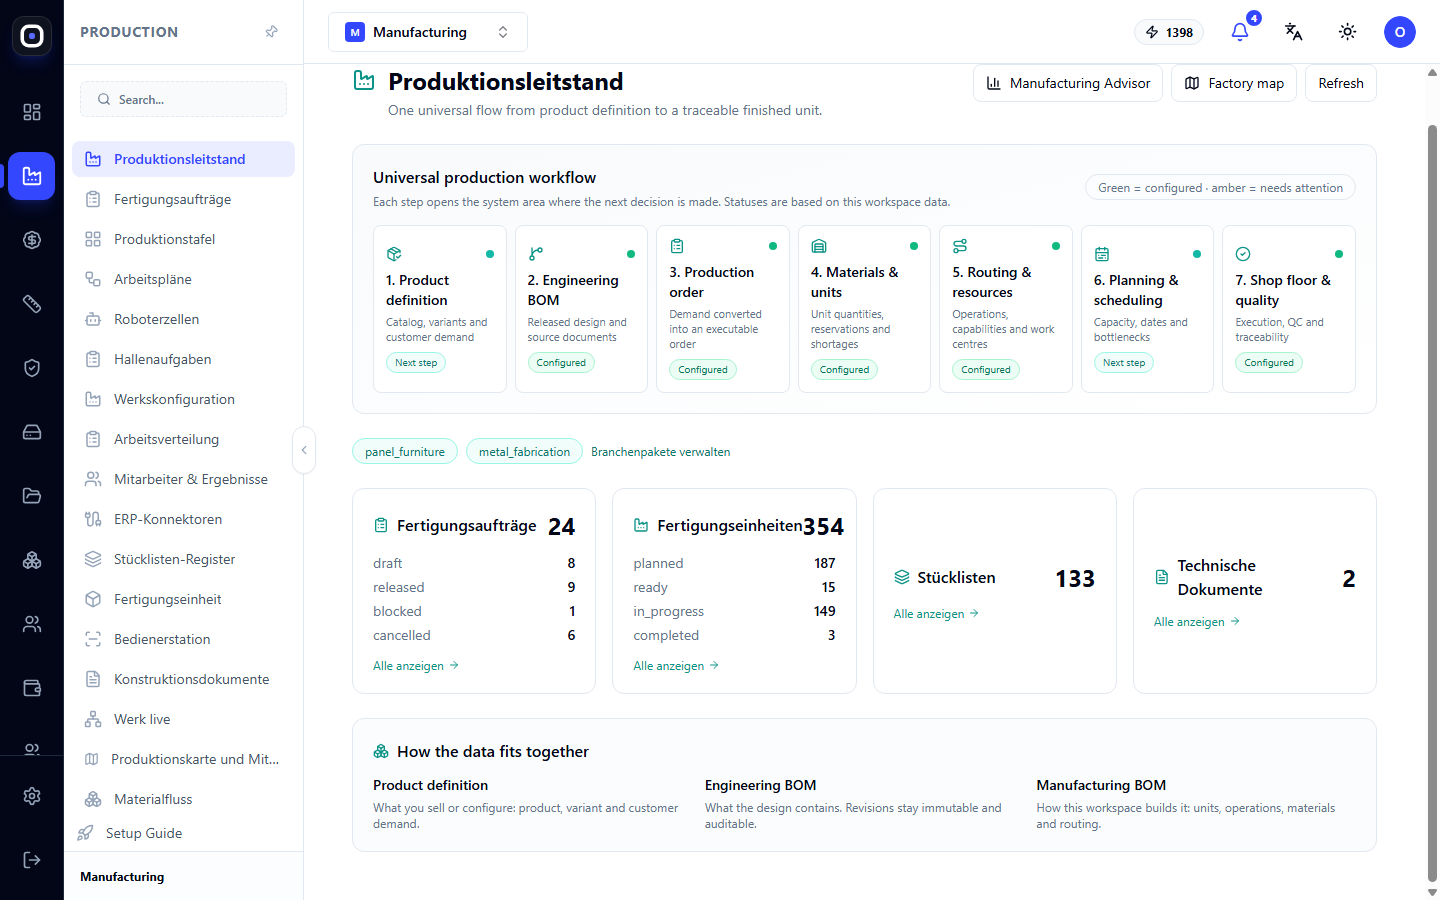Open Hallenaufgaben in the sidebar
Image resolution: width=1440 pixels, height=900 pixels.
click(183, 359)
